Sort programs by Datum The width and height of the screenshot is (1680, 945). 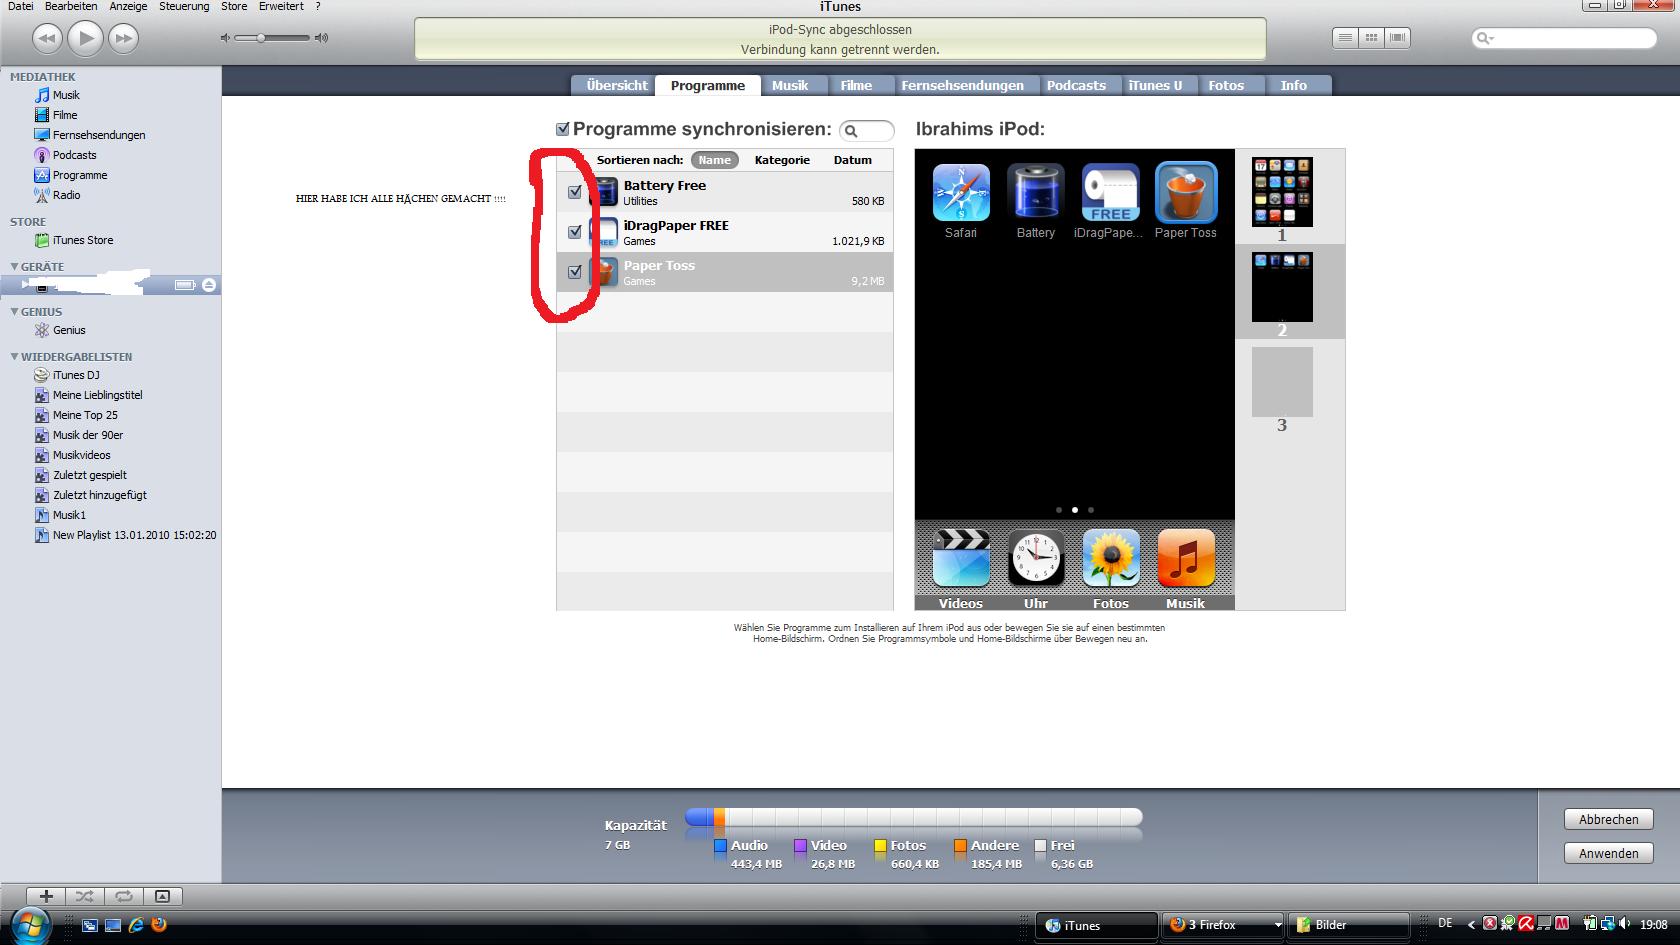tap(853, 160)
